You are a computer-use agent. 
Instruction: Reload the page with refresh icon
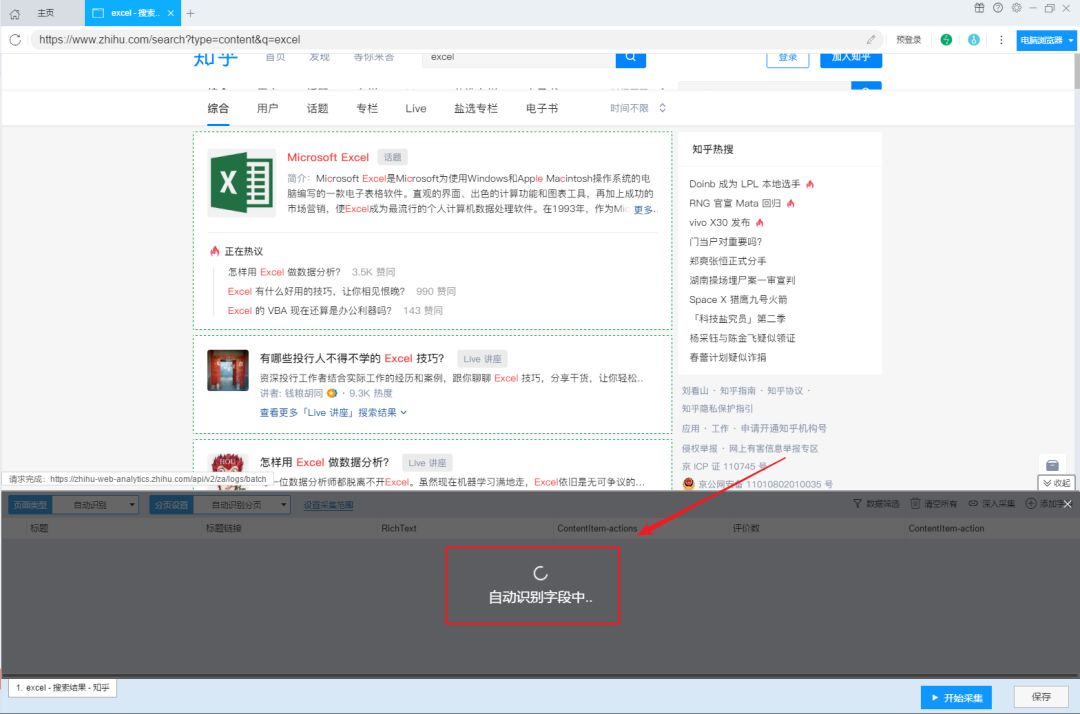(x=15, y=40)
